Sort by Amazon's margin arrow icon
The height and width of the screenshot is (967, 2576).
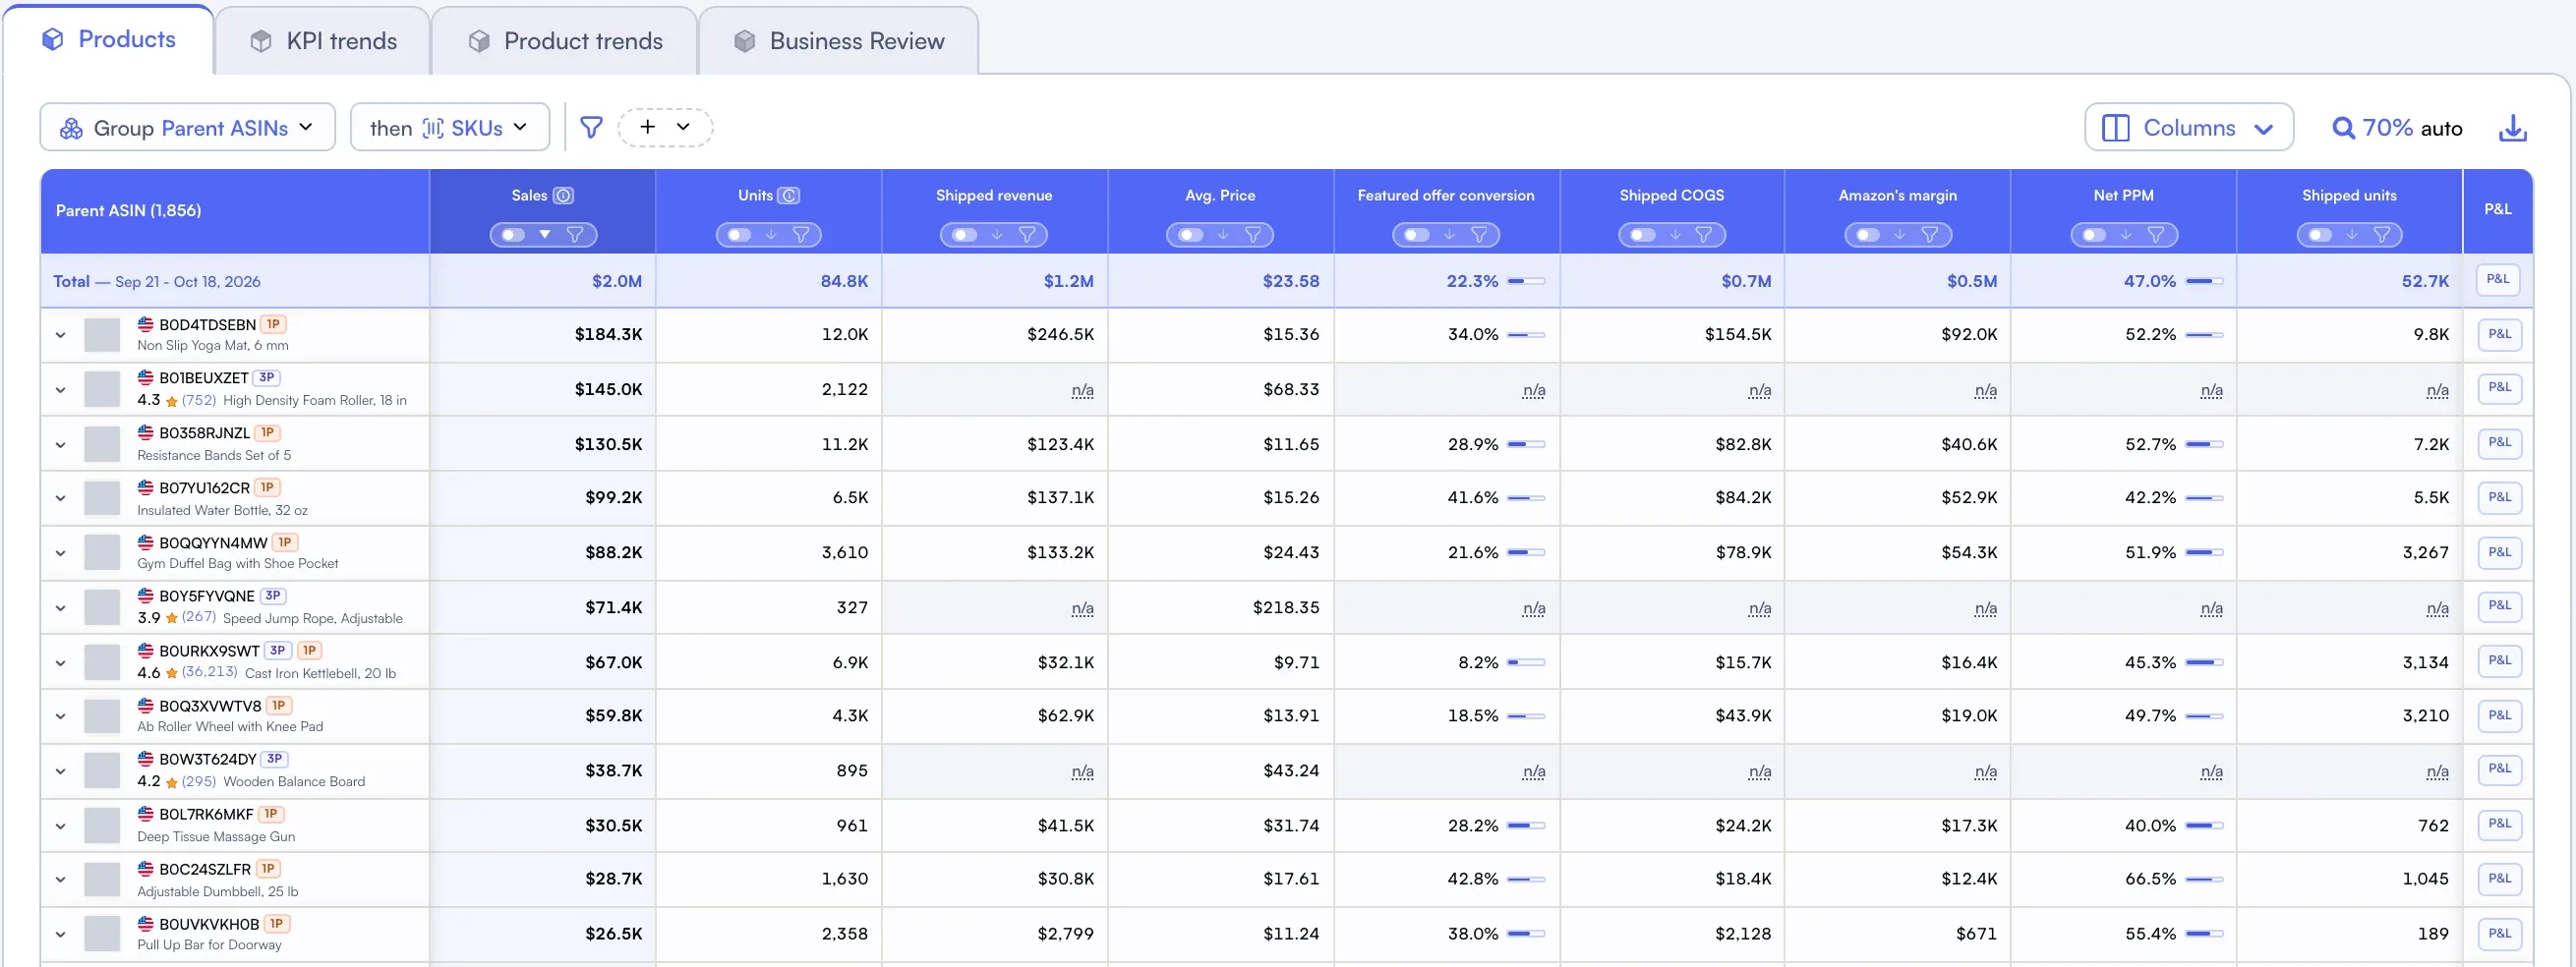[1900, 235]
